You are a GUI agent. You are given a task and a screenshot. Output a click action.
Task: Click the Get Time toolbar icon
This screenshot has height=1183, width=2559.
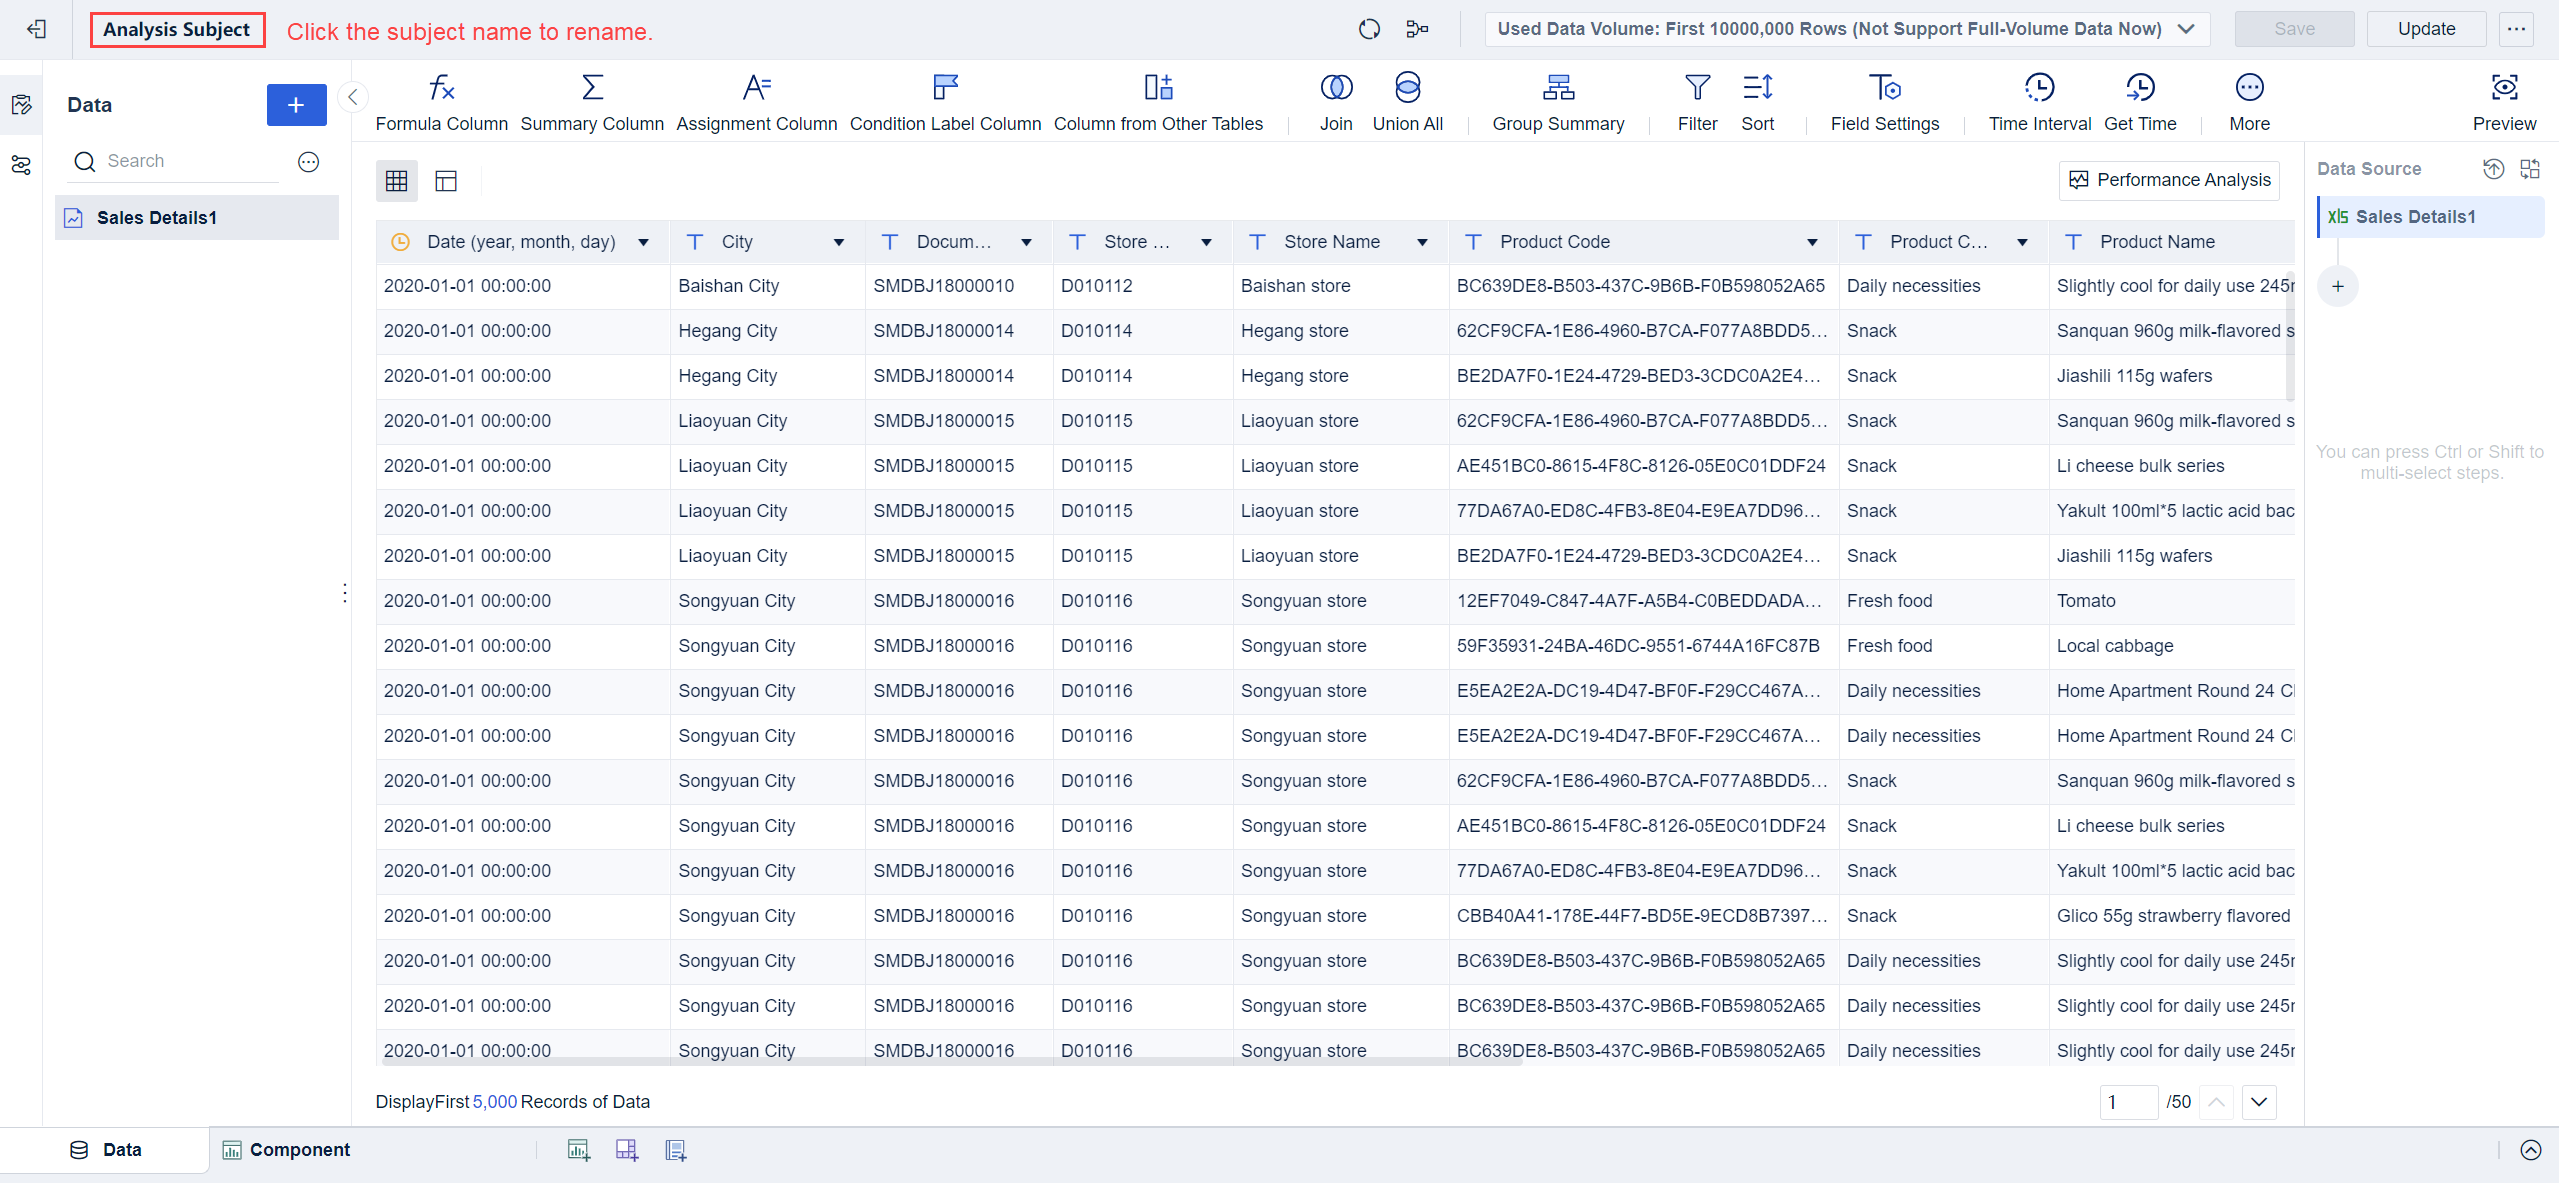click(2139, 99)
